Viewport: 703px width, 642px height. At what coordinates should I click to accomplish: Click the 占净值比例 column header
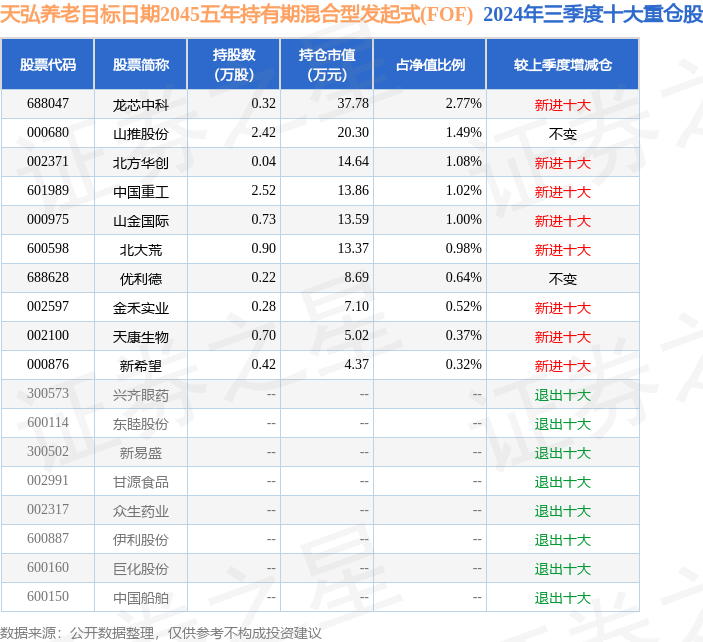point(430,65)
